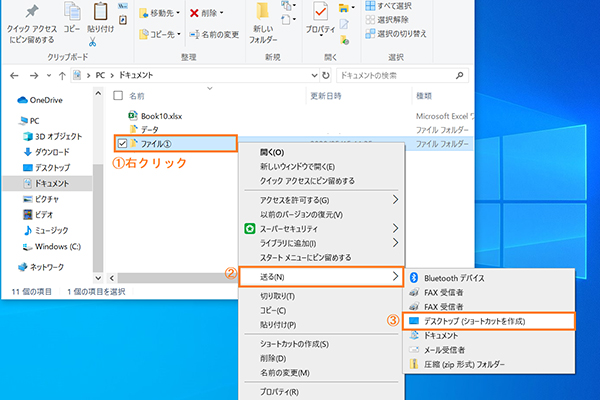Choose コピー(C) in context menu
Screen dimensions: 600x400
[x=273, y=310]
